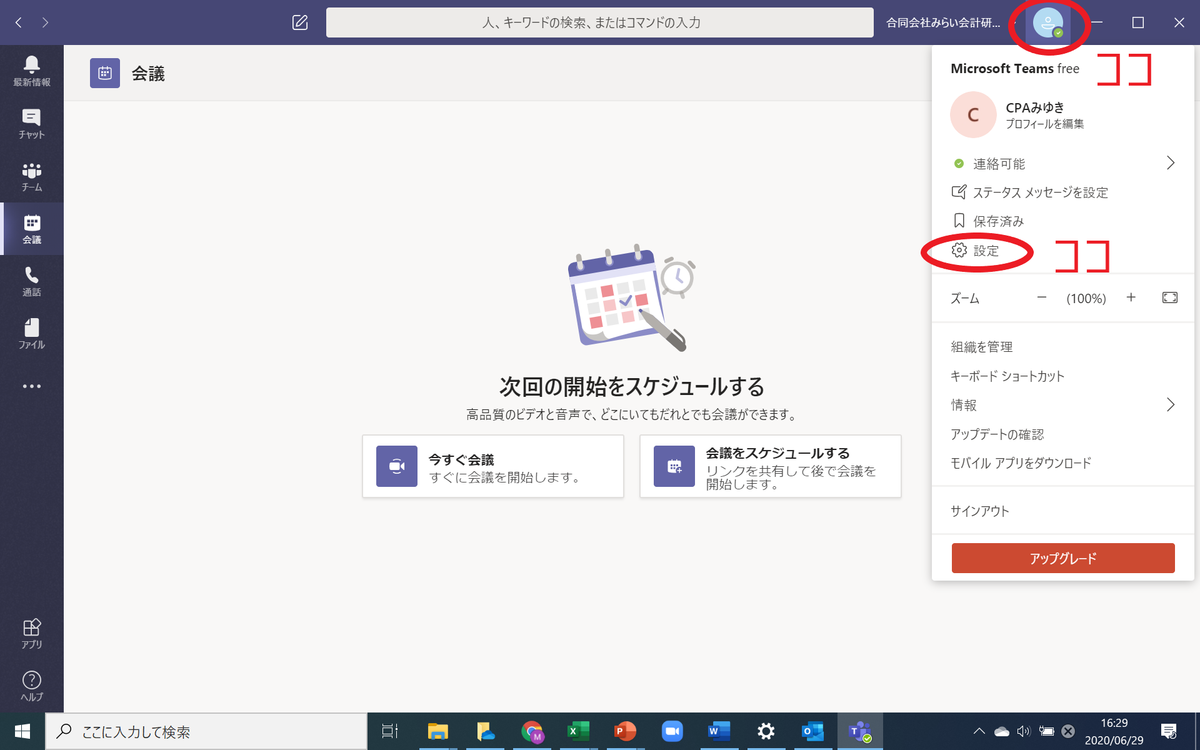
Task: Click the red Upgrade button
Action: point(1063,558)
